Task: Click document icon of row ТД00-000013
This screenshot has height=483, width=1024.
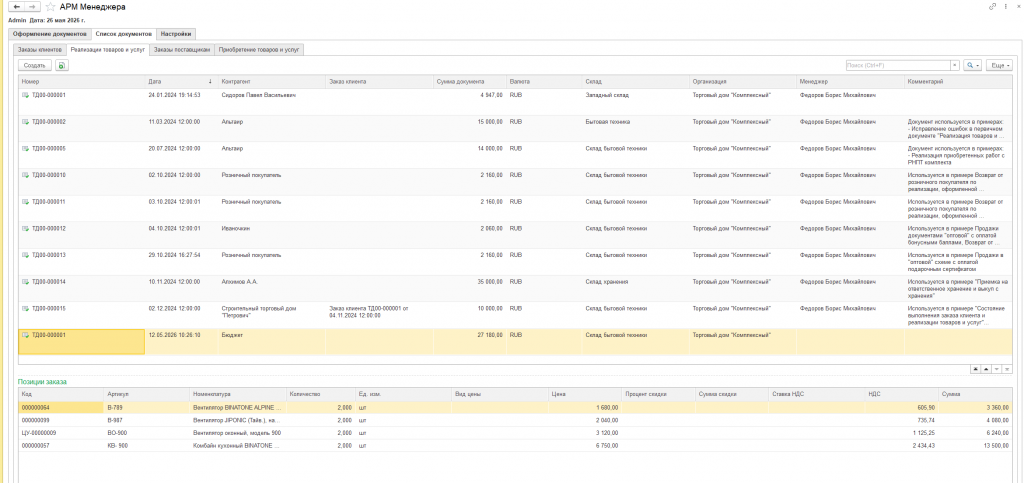Action: (25, 255)
